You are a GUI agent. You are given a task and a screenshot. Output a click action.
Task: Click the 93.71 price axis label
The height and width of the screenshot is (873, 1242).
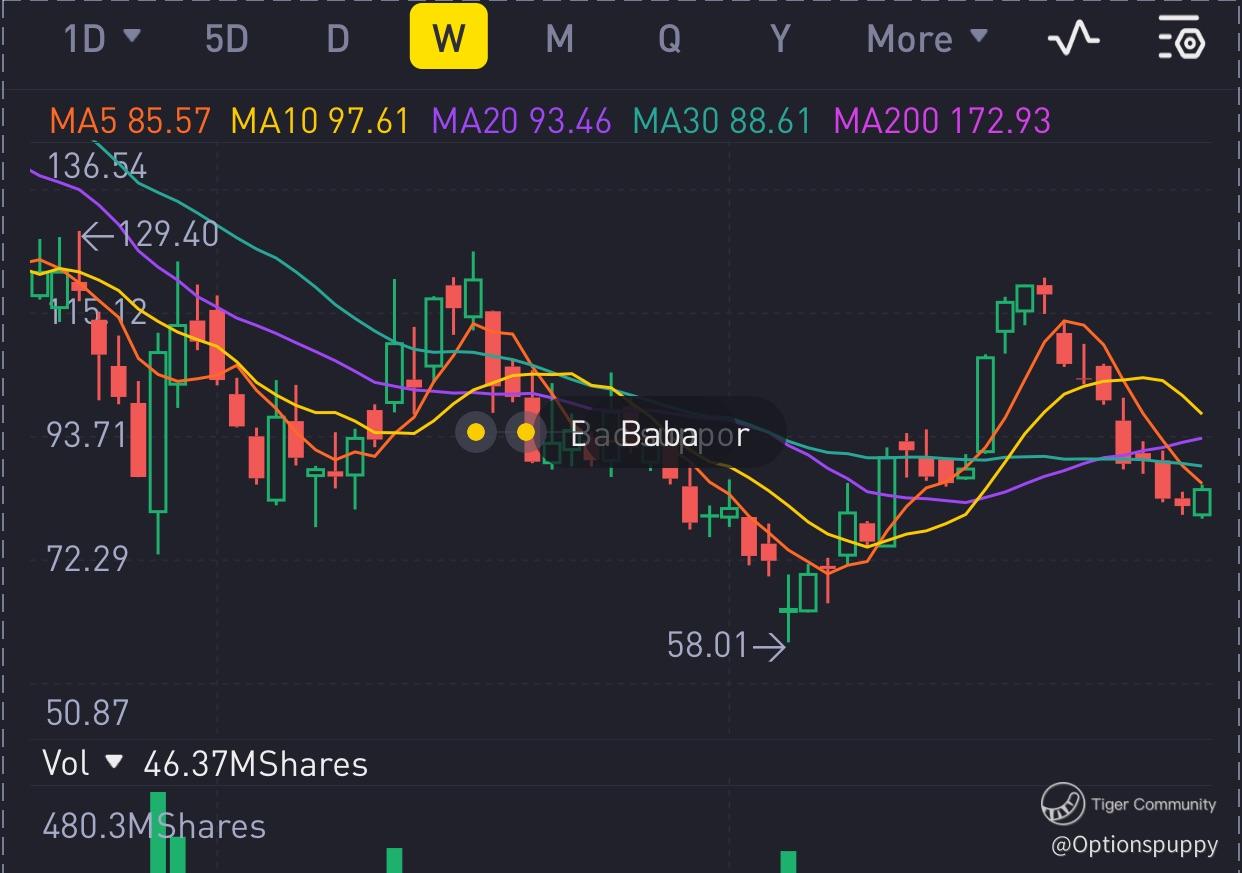(88, 435)
